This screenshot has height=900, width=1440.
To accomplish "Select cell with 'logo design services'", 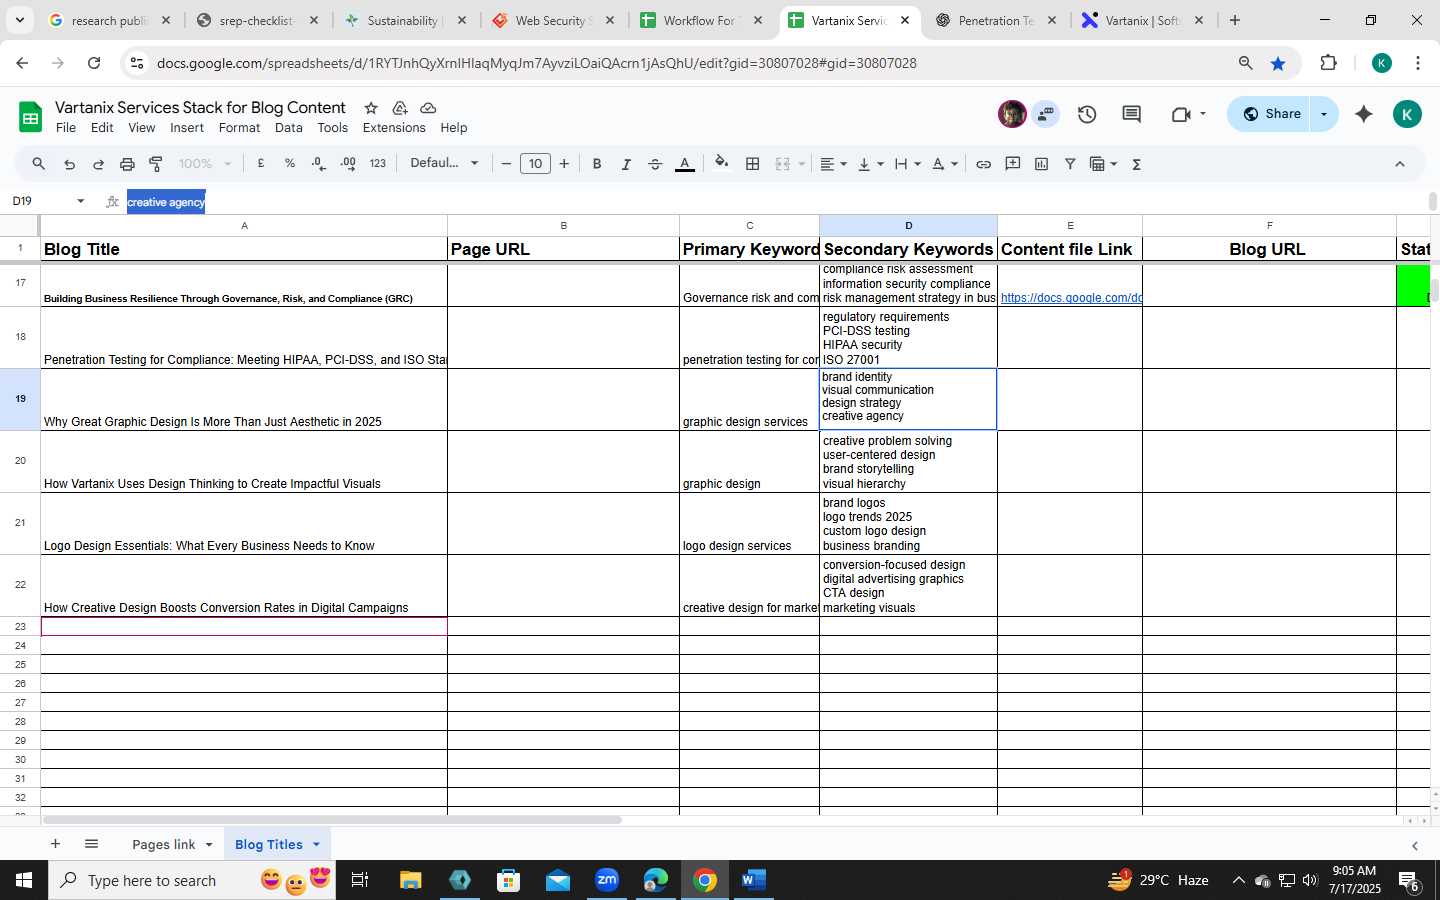I will point(749,523).
